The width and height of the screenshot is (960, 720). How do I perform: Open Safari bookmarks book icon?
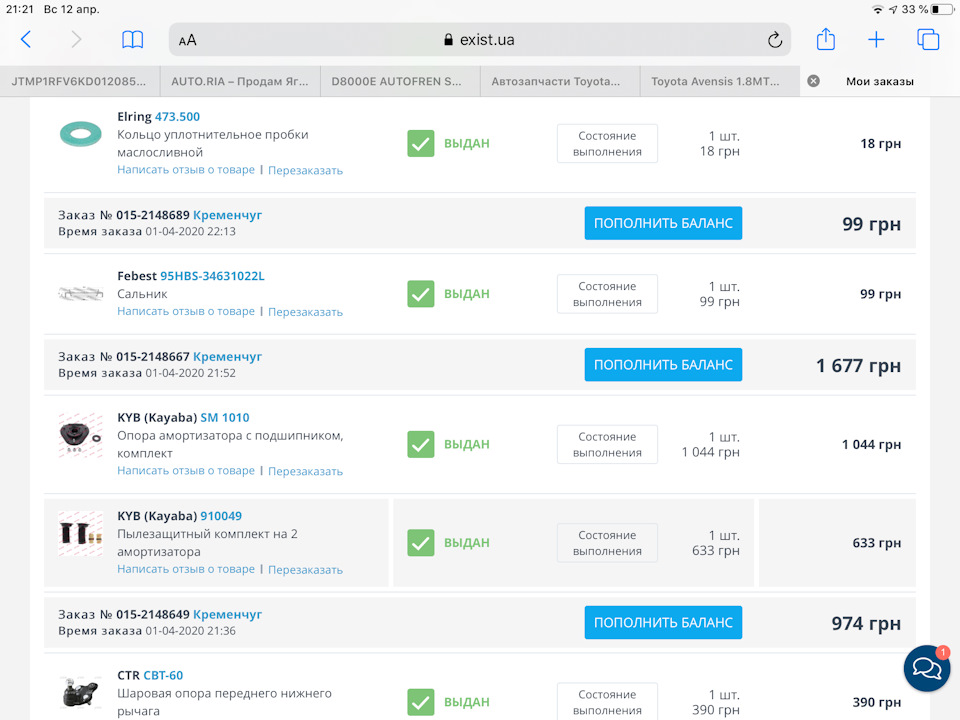(132, 40)
